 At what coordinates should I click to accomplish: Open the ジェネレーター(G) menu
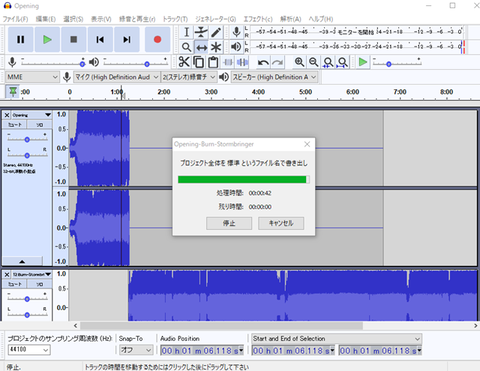coord(215,19)
